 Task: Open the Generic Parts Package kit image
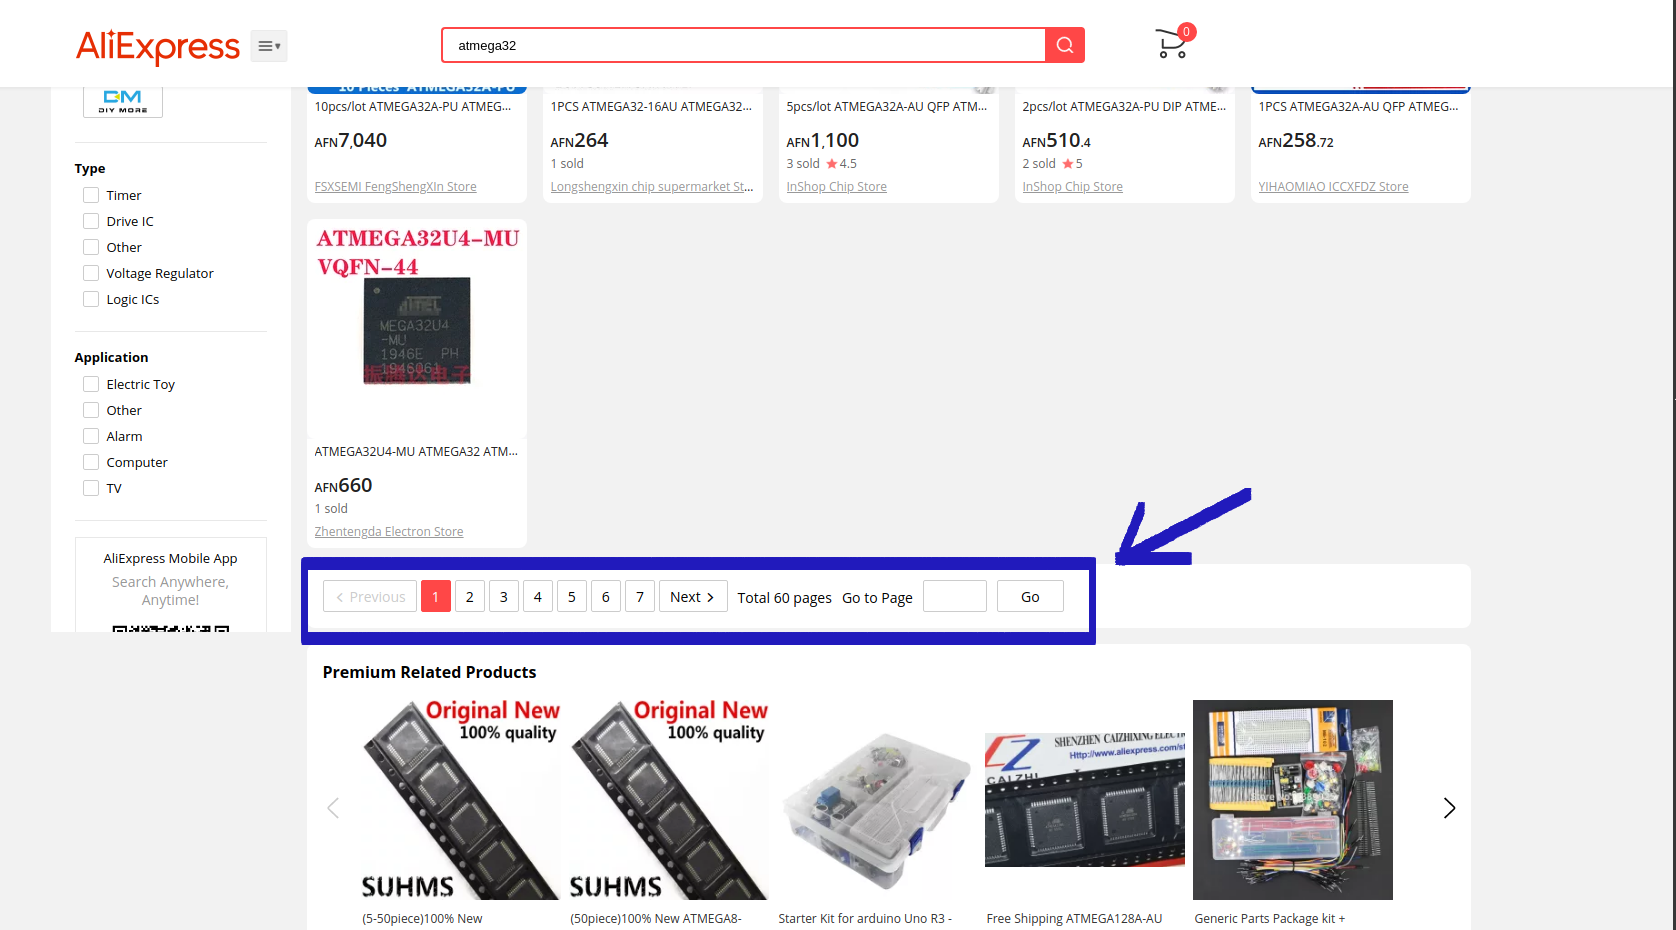click(1293, 800)
